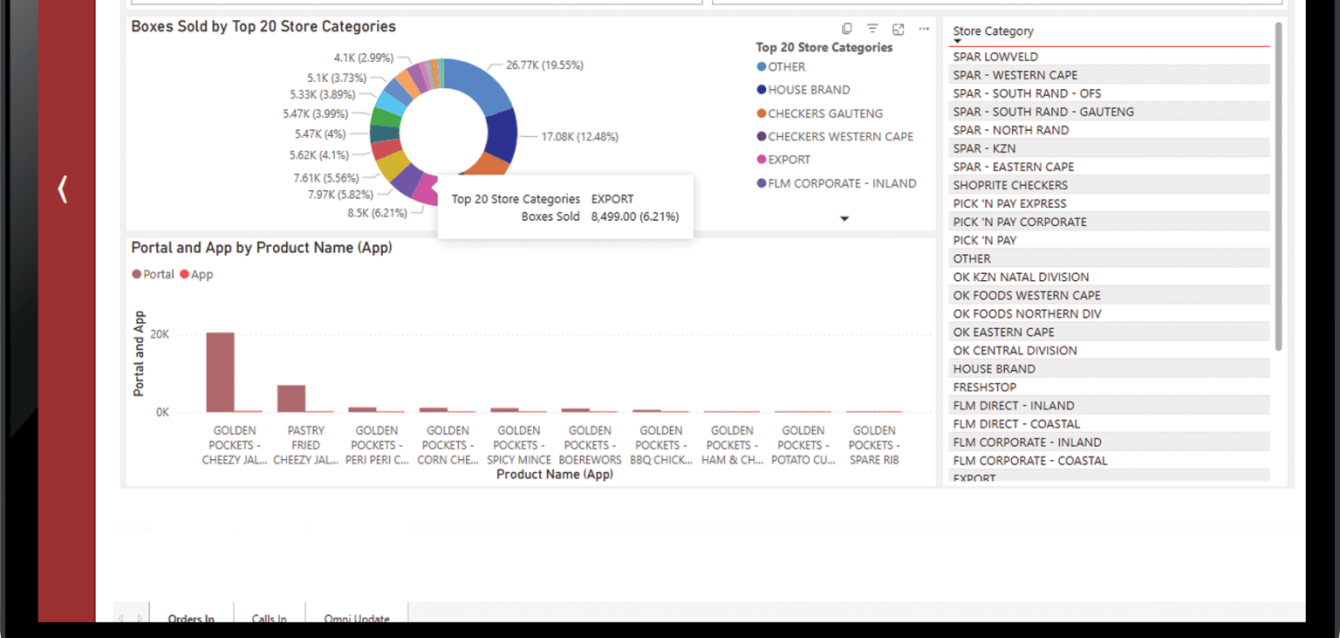Select SPAR - NORTH RAND row

1109,130
